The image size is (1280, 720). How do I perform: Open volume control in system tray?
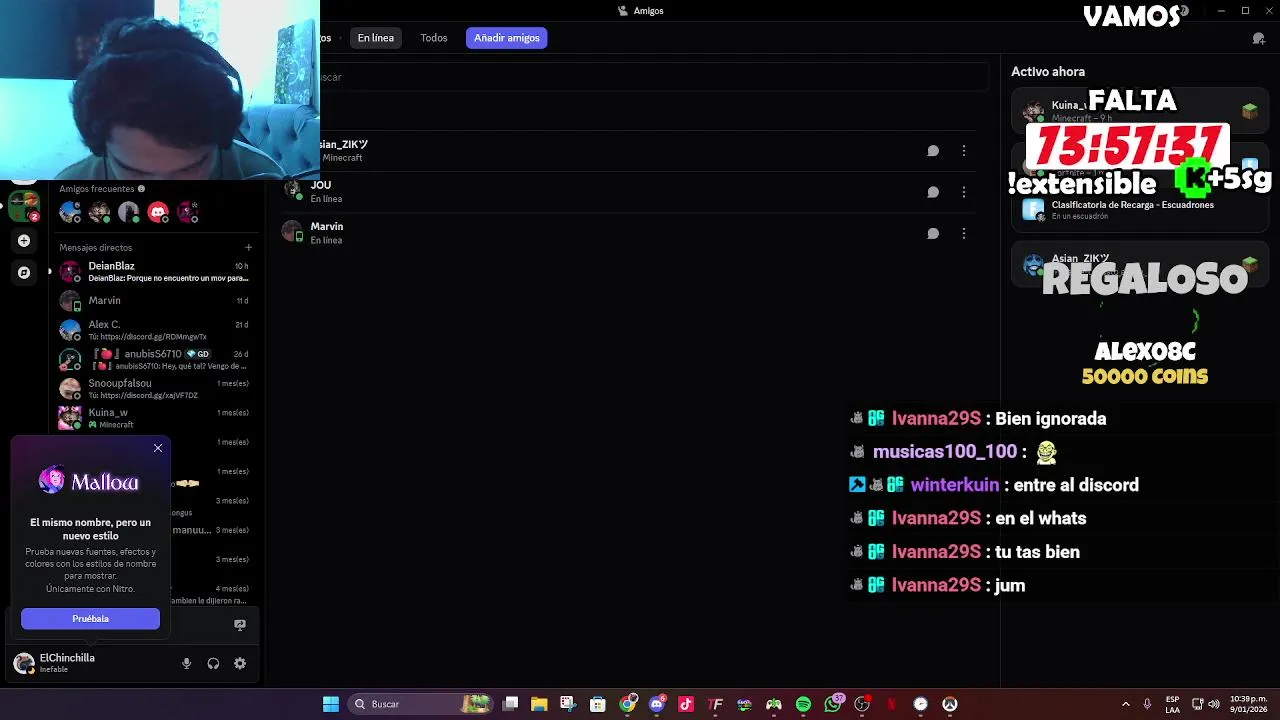[1214, 704]
